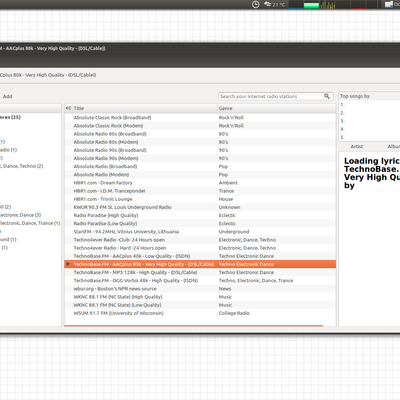Image resolution: width=400 pixels, height=400 pixels.
Task: Select Absolute Radio 80s (Modem) station
Action: (200, 142)
